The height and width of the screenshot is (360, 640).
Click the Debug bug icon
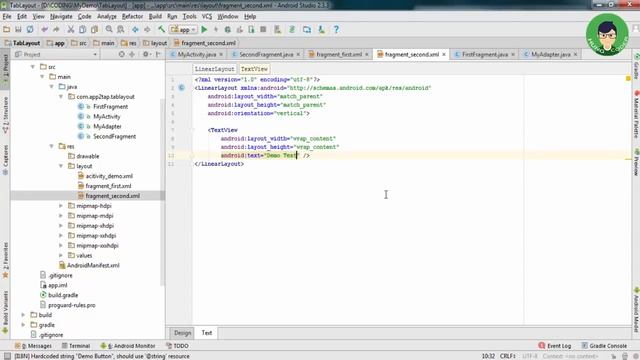tap(228, 29)
